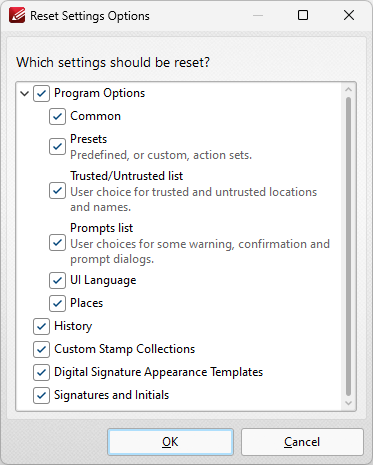The width and height of the screenshot is (373, 465).
Task: Click the Cancel button
Action: click(302, 442)
